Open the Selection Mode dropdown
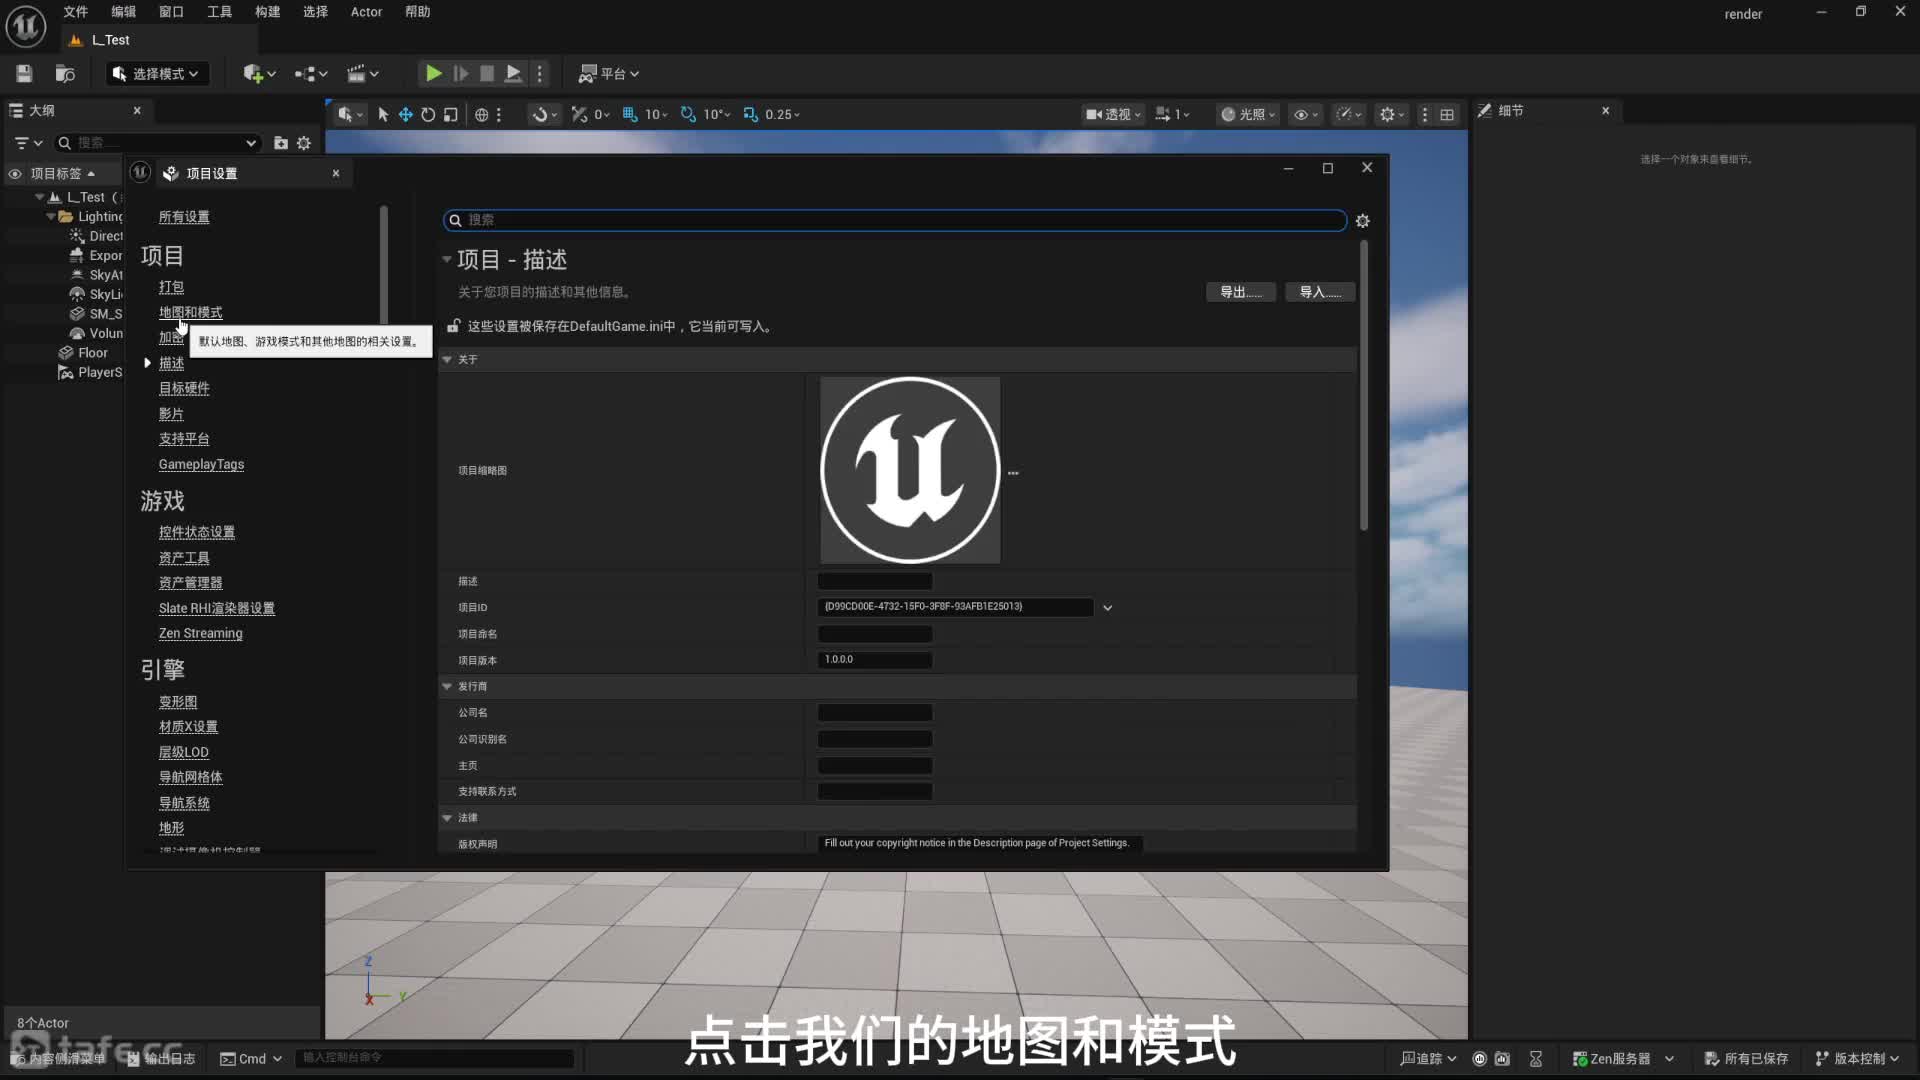Viewport: 1920px width, 1080px height. pyautogui.click(x=157, y=73)
